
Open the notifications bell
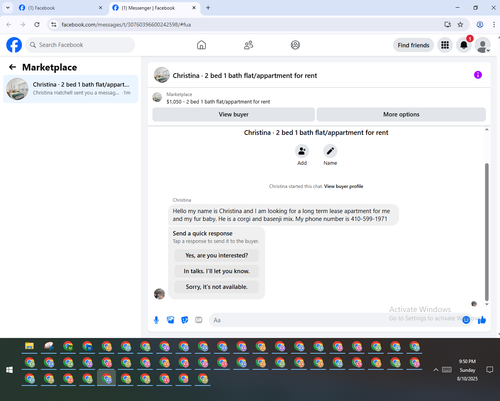pyautogui.click(x=464, y=45)
